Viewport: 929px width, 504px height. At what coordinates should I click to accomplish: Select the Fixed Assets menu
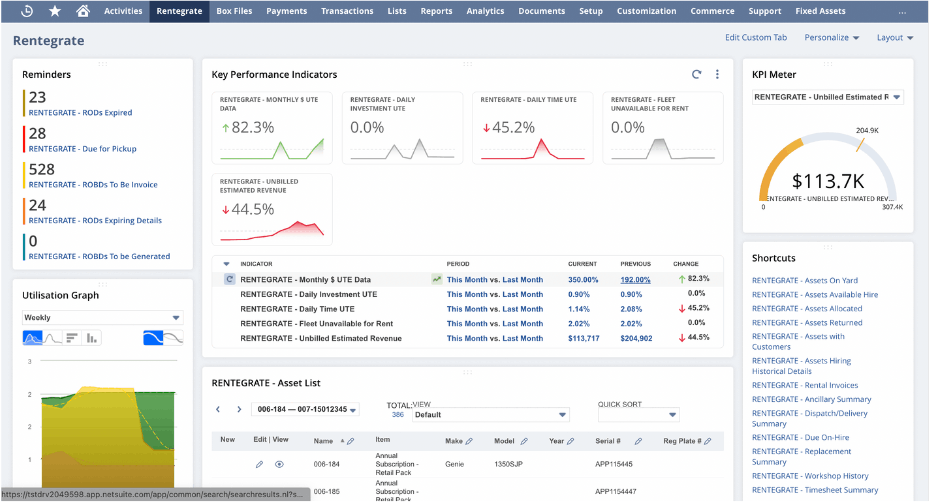pyautogui.click(x=819, y=11)
